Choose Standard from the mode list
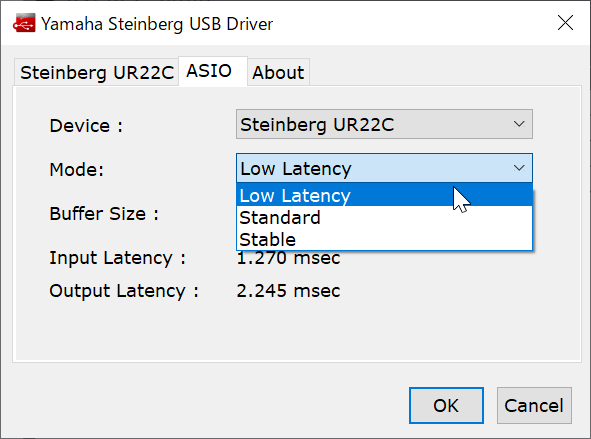The width and height of the screenshot is (591, 439). pyautogui.click(x=384, y=217)
